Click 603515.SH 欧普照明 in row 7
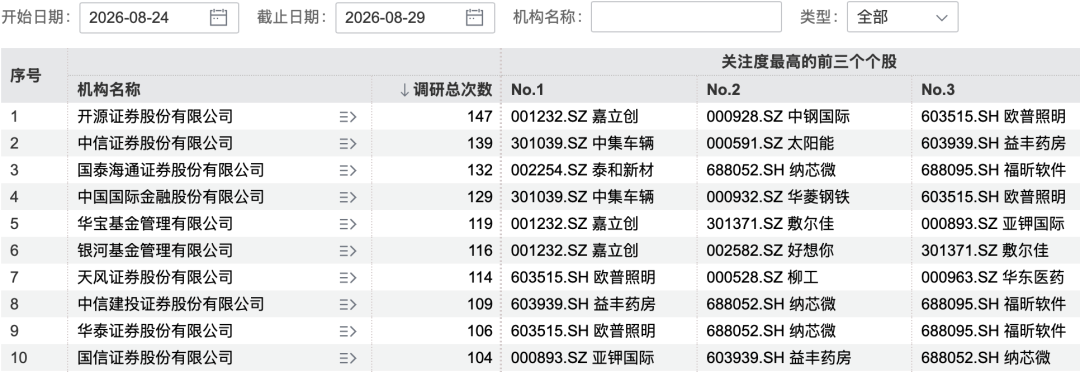Screen dimensions: 1080x372 [x=583, y=277]
